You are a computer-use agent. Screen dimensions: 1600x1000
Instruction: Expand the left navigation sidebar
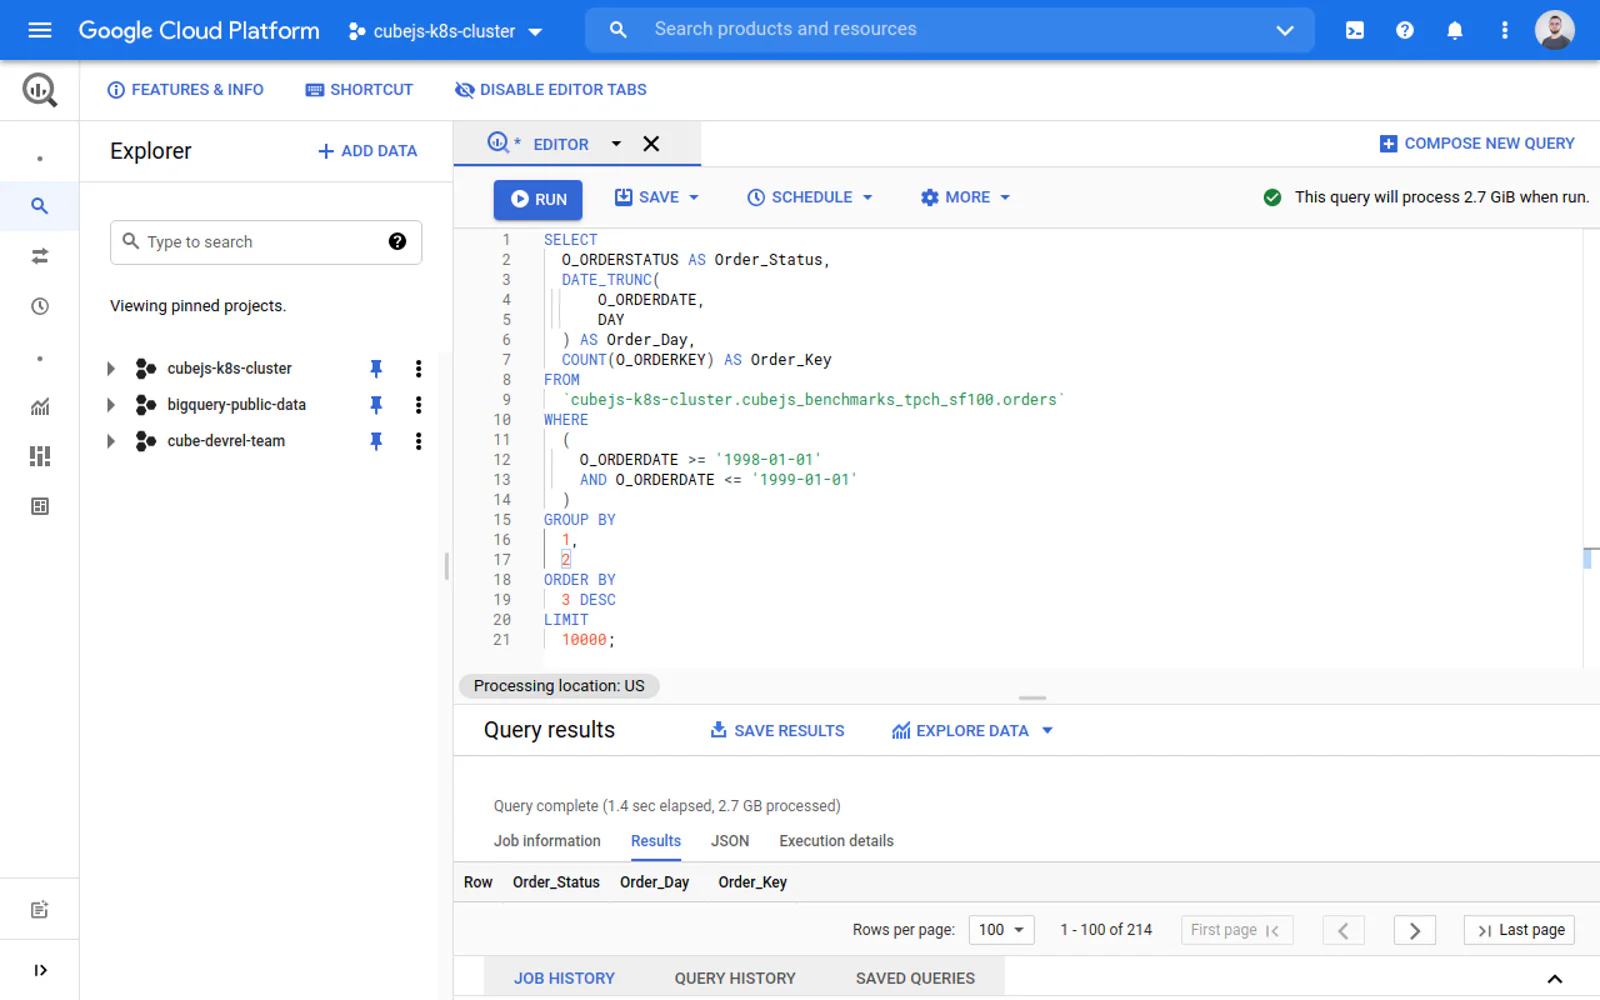pyautogui.click(x=40, y=970)
